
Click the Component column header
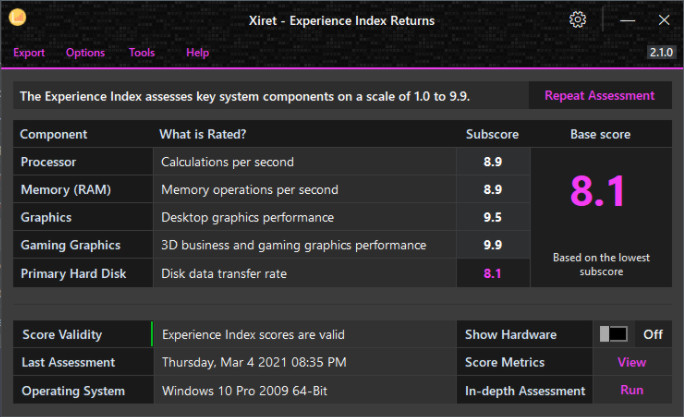53,134
